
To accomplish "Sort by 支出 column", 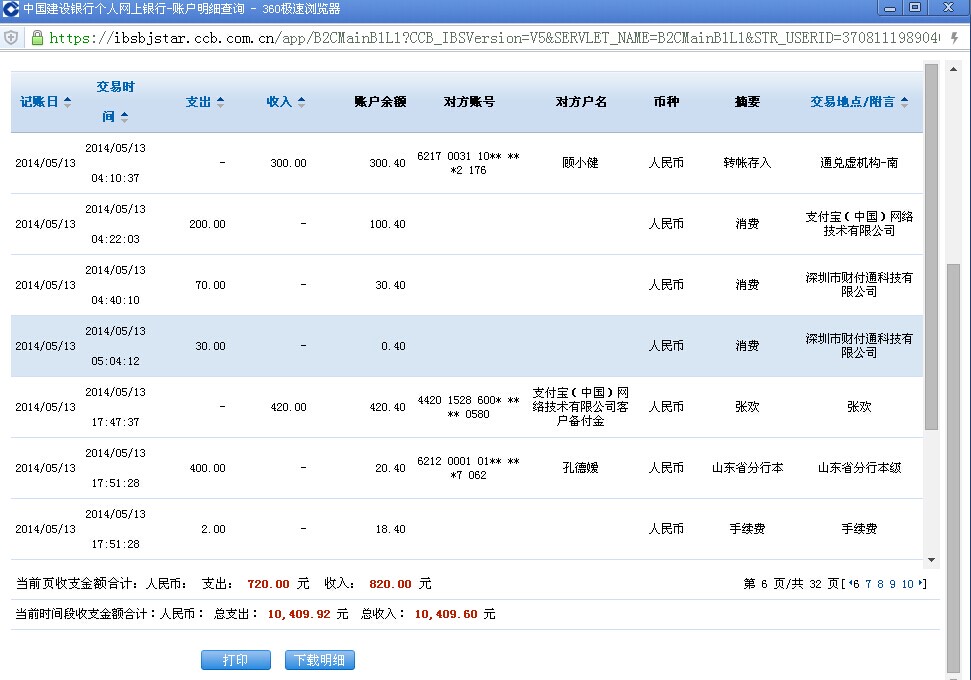I will pos(204,102).
